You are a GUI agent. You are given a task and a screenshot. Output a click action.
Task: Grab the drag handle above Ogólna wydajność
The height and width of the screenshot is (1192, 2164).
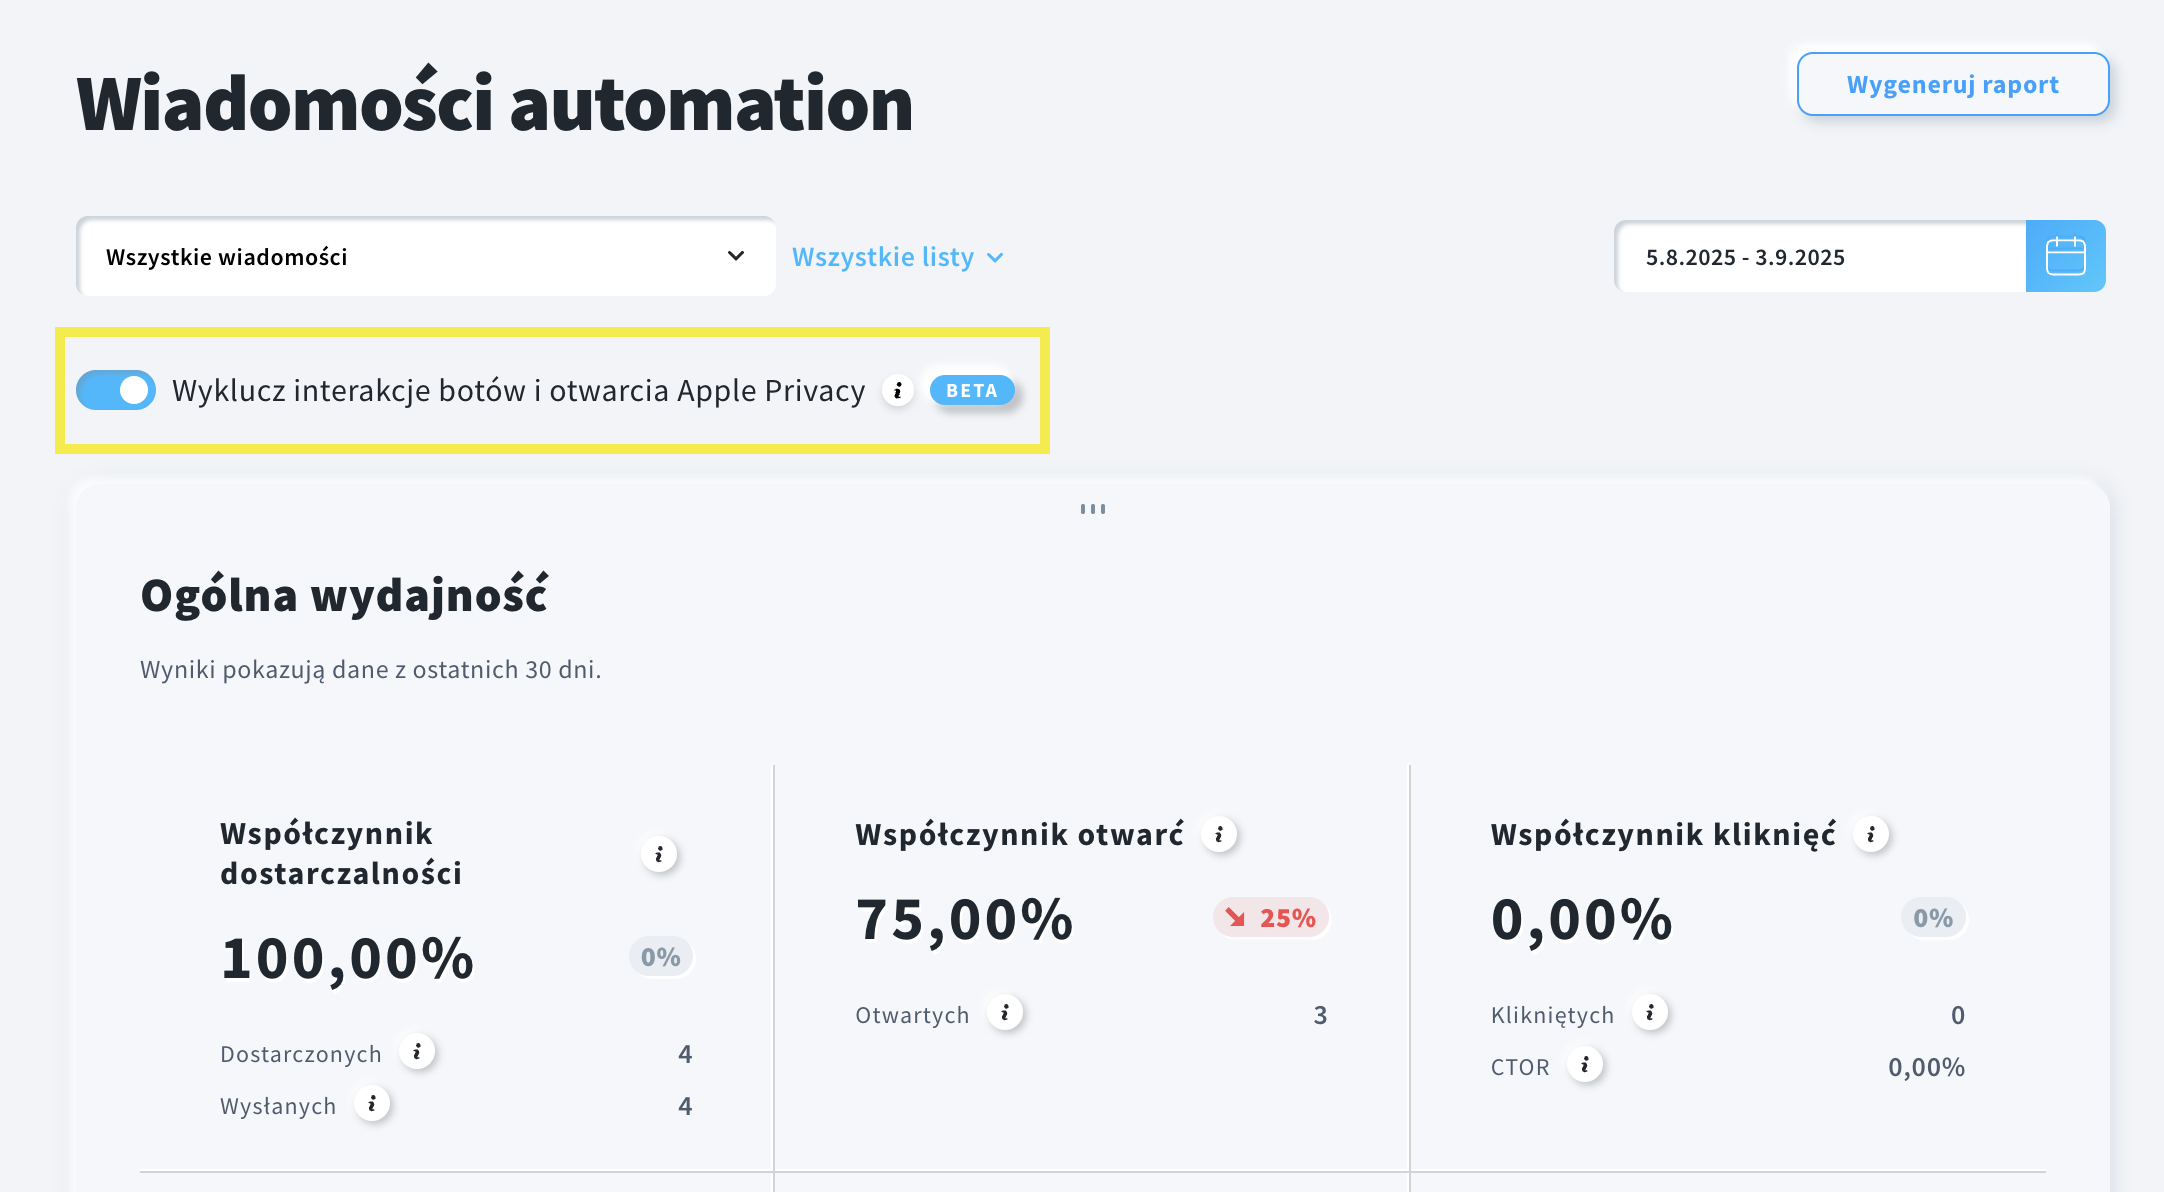coord(1093,509)
